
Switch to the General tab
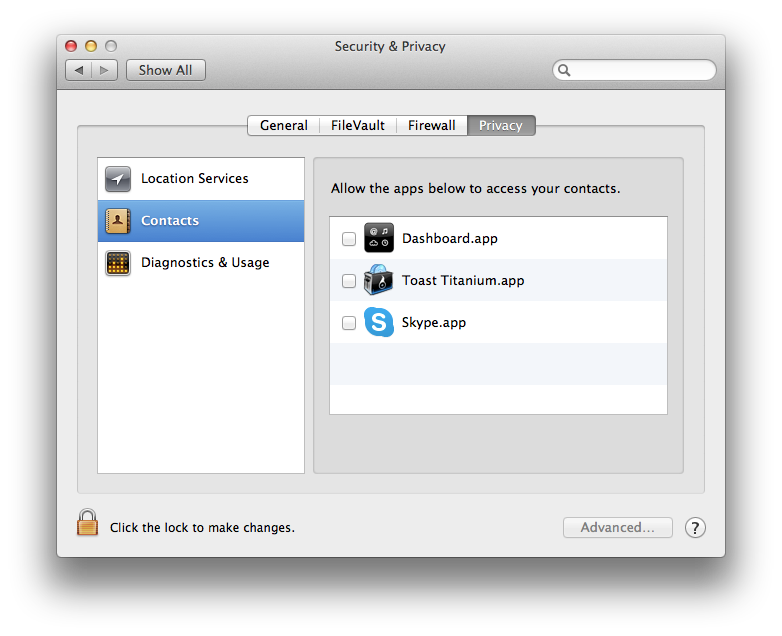pyautogui.click(x=284, y=125)
